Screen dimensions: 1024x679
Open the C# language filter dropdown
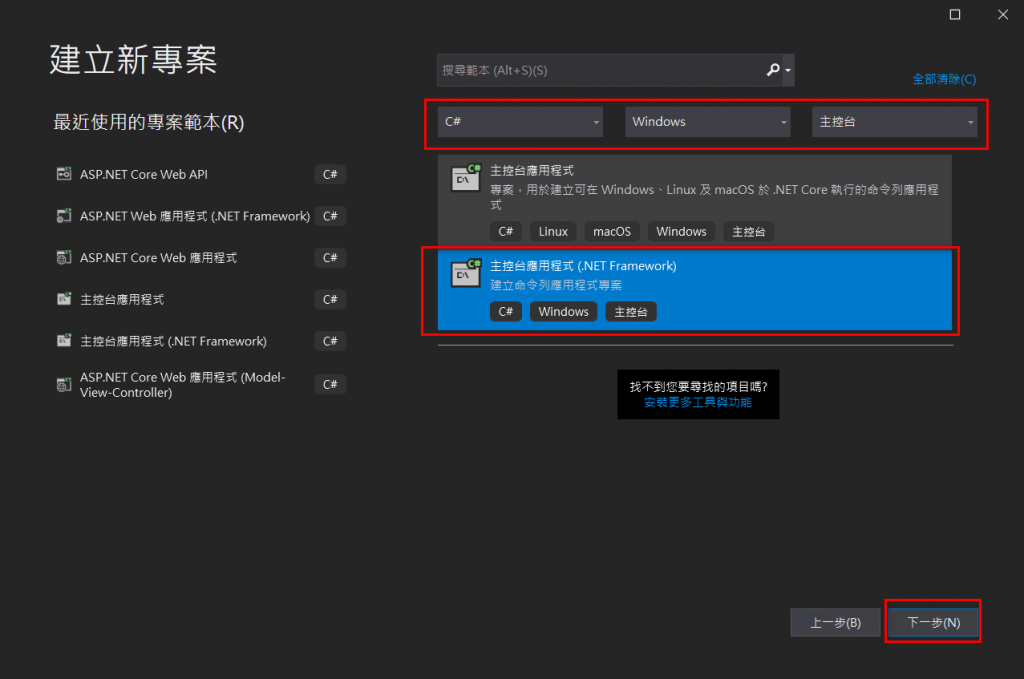coord(520,121)
